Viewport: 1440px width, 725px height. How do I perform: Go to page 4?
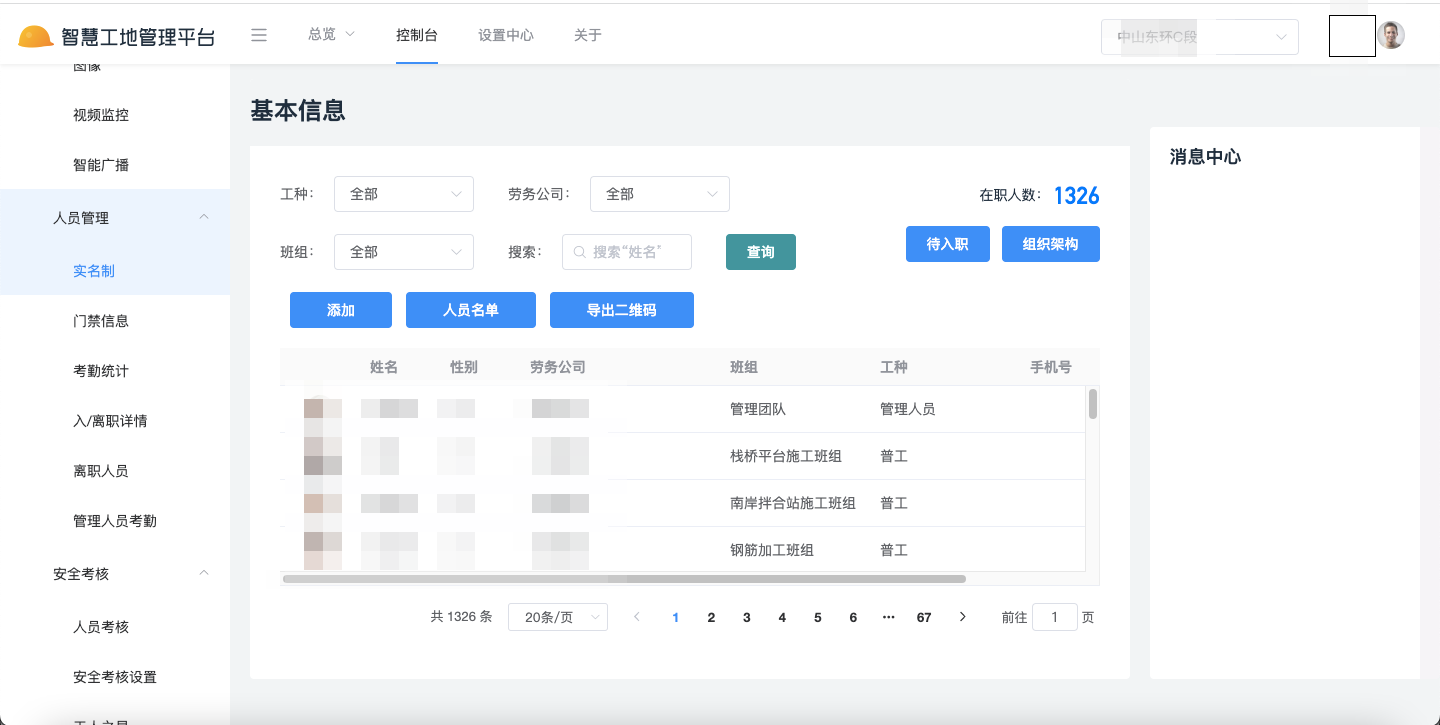pyautogui.click(x=782, y=617)
